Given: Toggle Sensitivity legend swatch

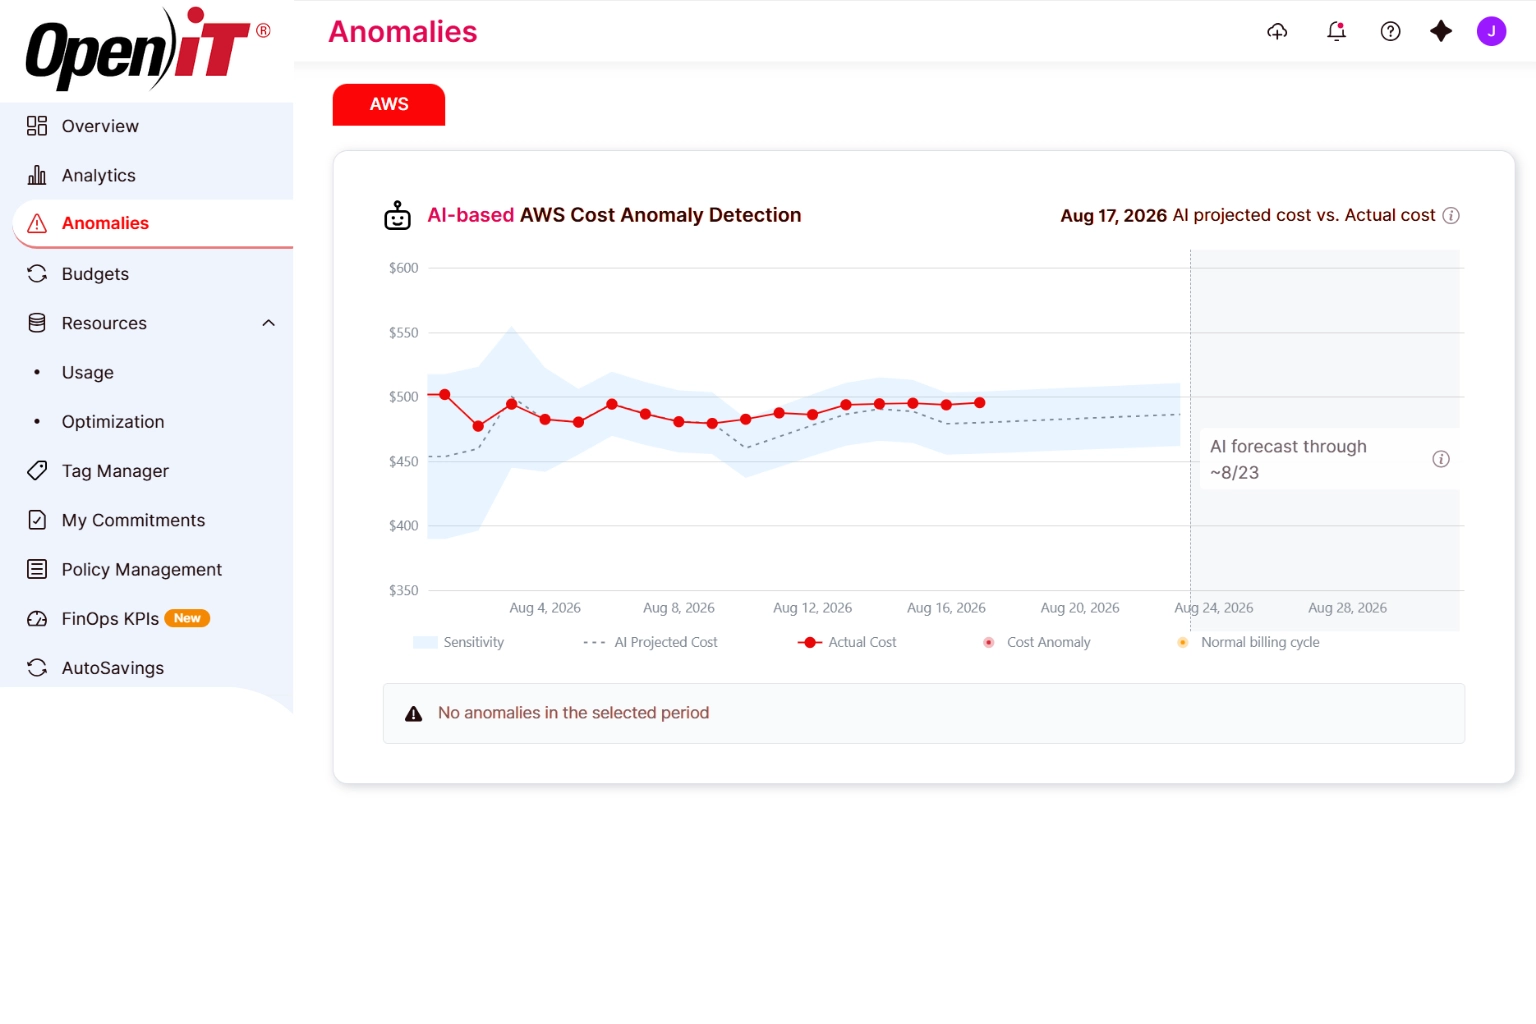Looking at the screenshot, I should (x=425, y=642).
